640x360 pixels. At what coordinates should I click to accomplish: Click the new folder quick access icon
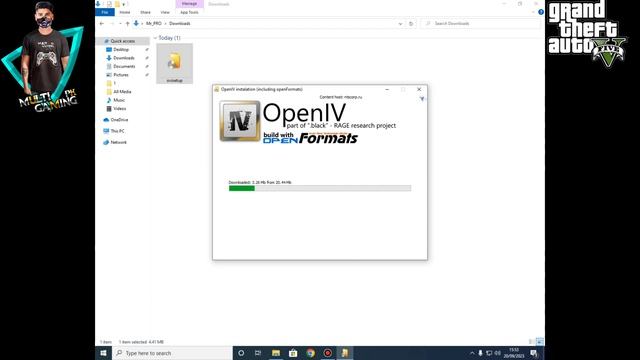pyautogui.click(x=117, y=4)
